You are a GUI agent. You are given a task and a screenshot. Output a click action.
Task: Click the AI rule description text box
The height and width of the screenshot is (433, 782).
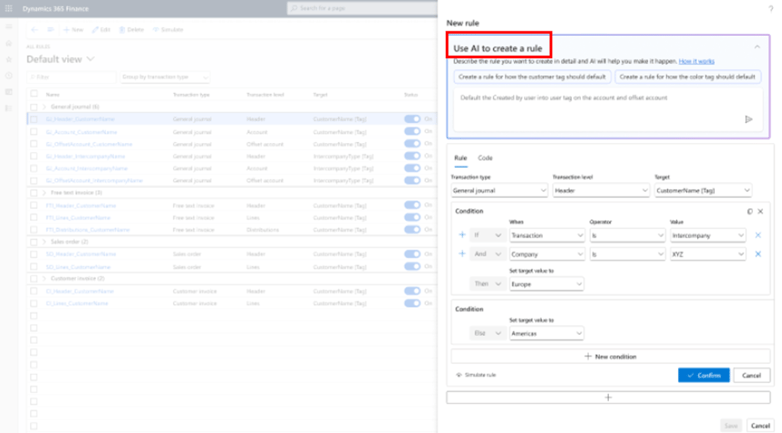(x=608, y=109)
